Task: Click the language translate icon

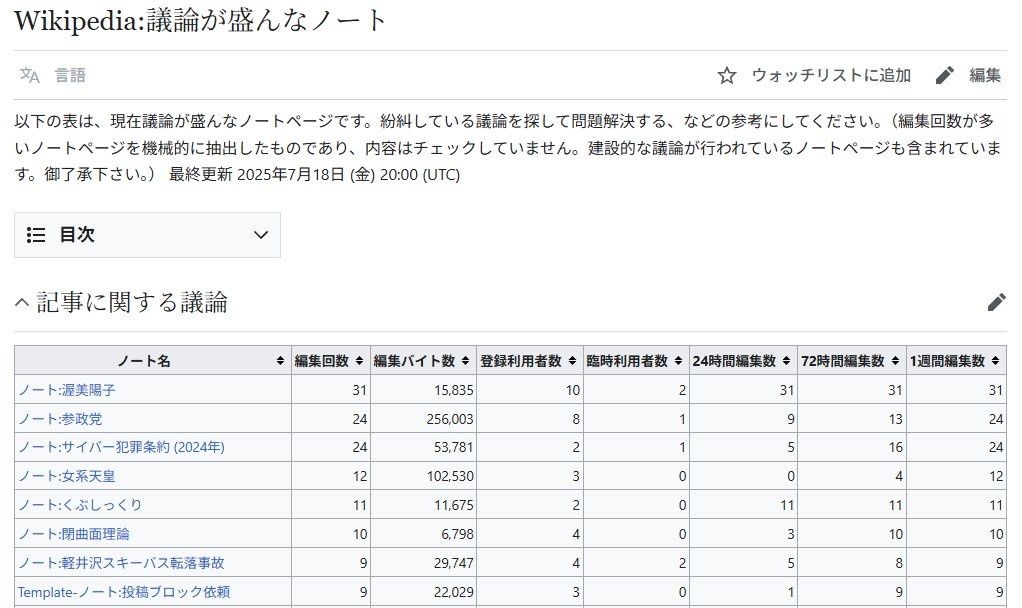Action: pos(30,75)
